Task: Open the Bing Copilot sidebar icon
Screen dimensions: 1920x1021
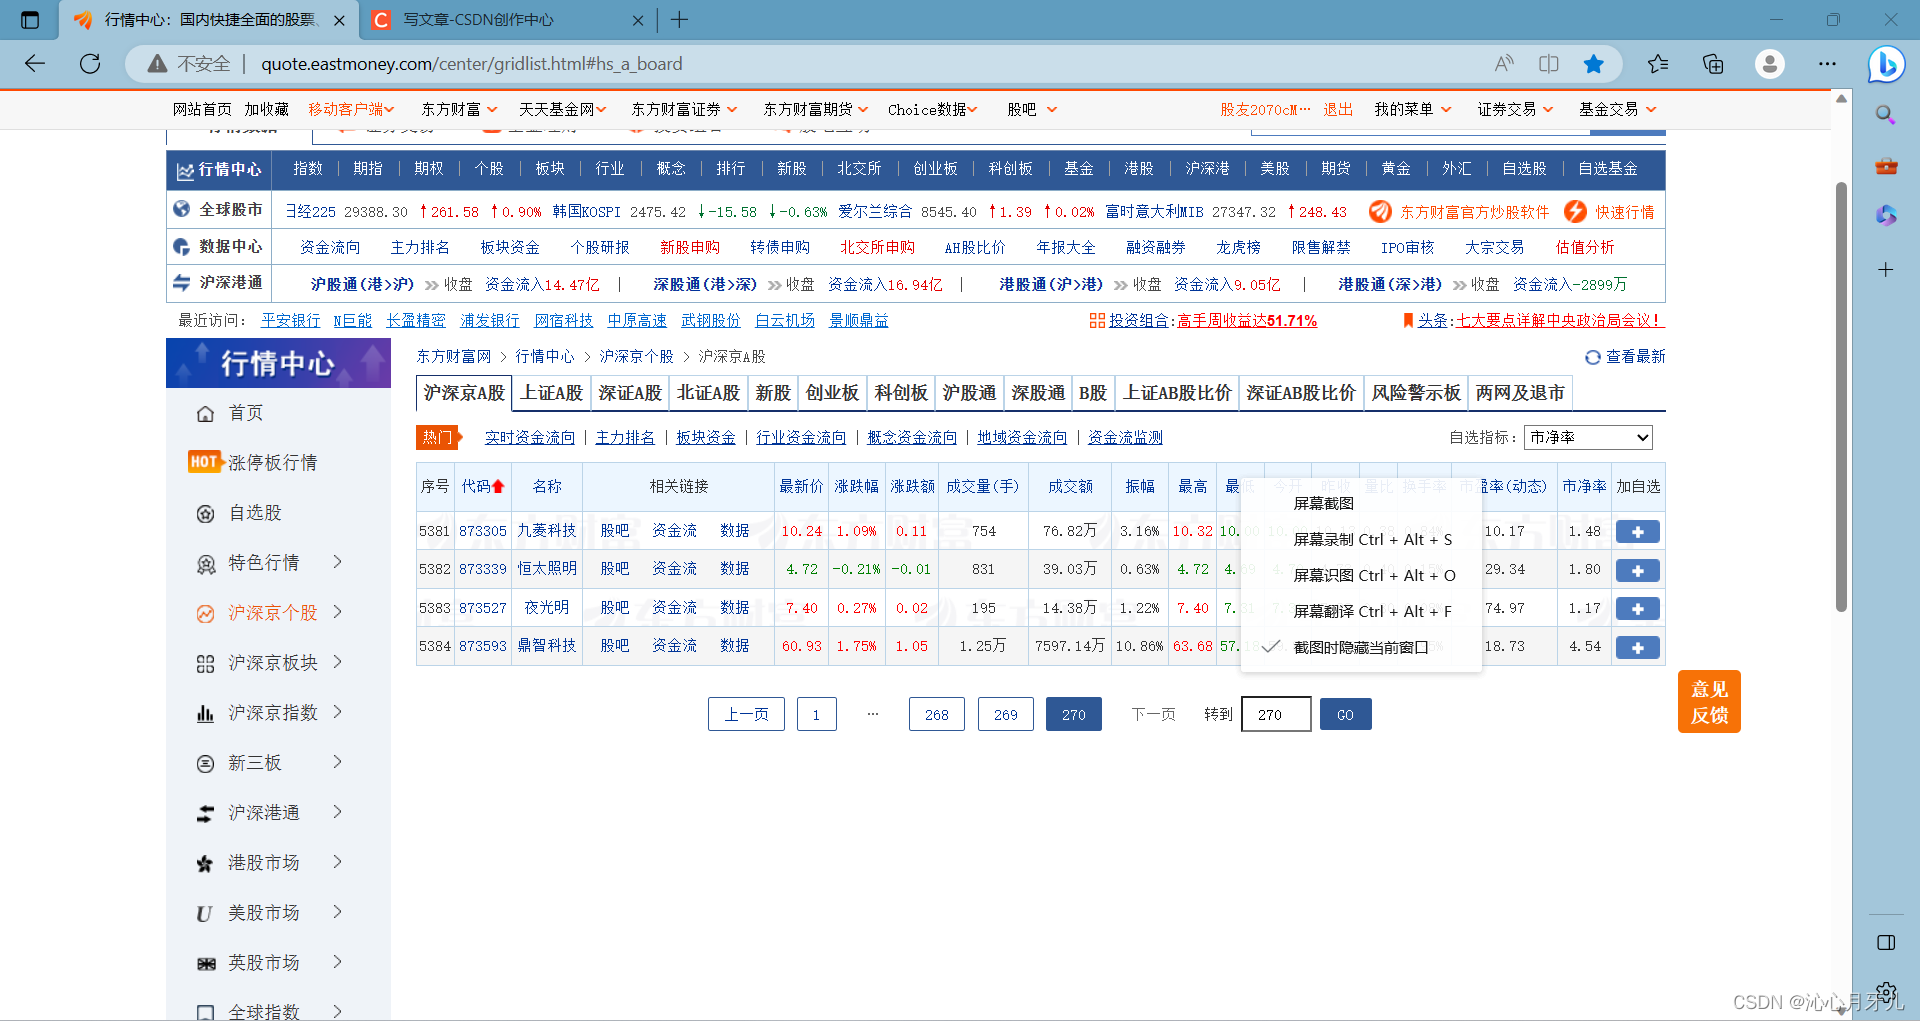Action: point(1886,64)
